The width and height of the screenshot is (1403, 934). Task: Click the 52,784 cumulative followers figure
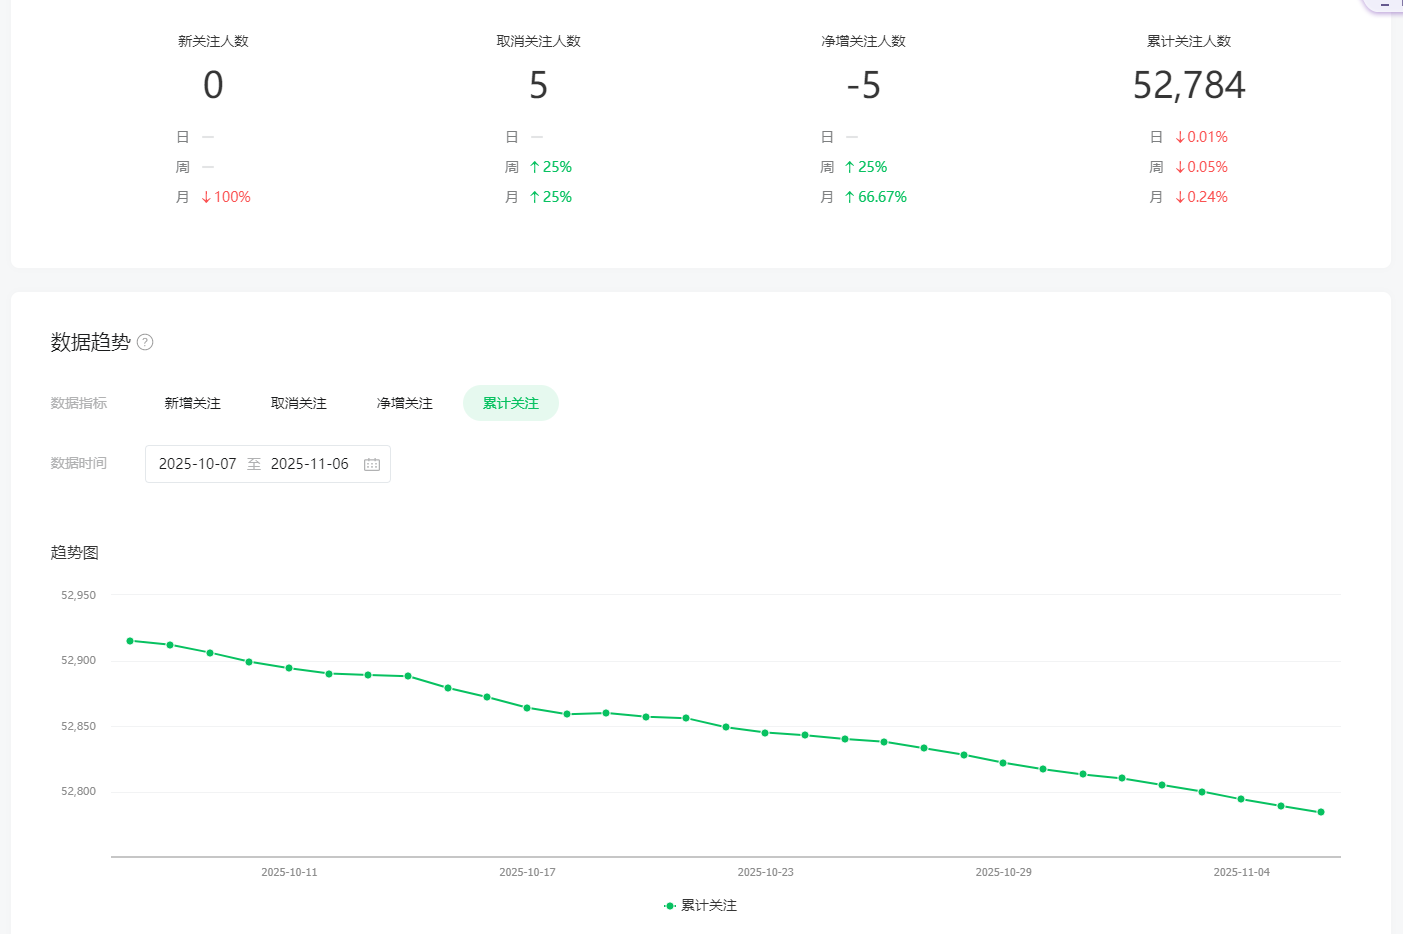(1188, 85)
